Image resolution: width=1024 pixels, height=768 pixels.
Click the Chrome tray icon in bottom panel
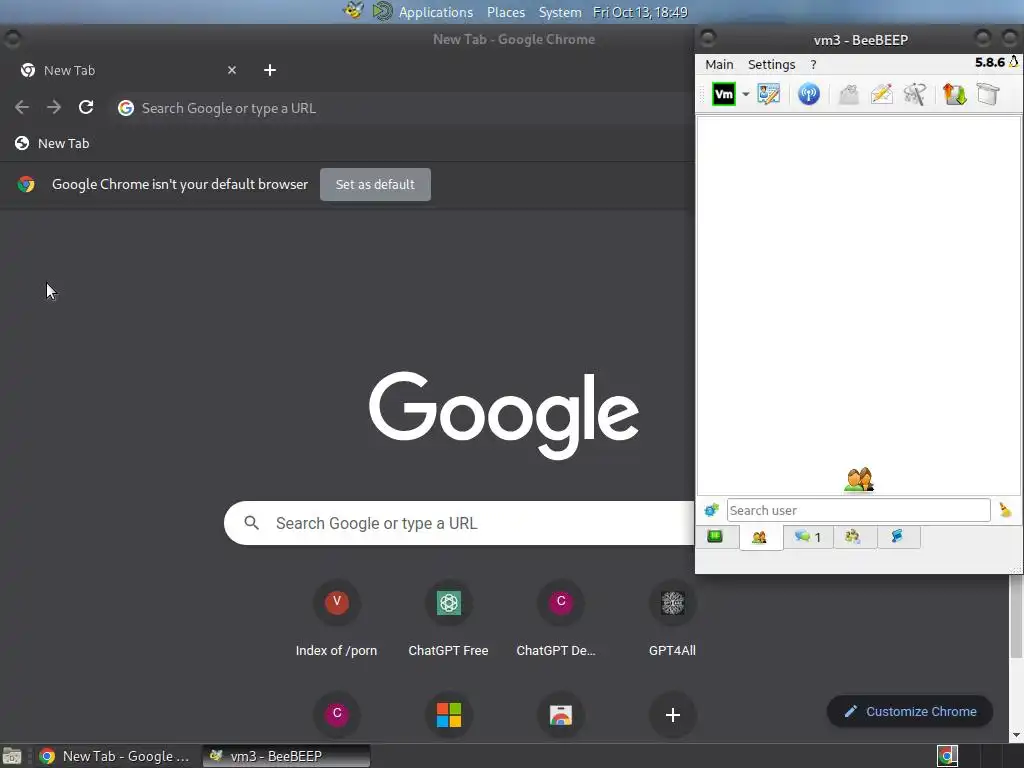948,756
